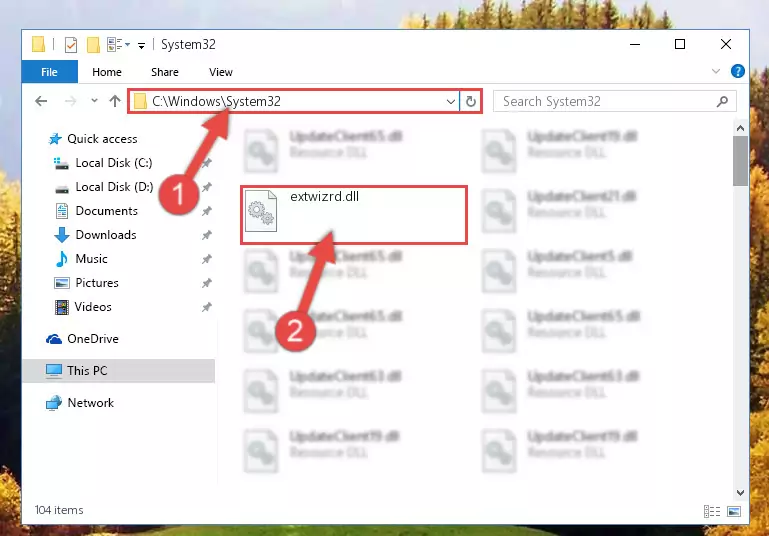Click the Search System32 field
Viewport: 769px width, 536px height.
[x=615, y=102]
